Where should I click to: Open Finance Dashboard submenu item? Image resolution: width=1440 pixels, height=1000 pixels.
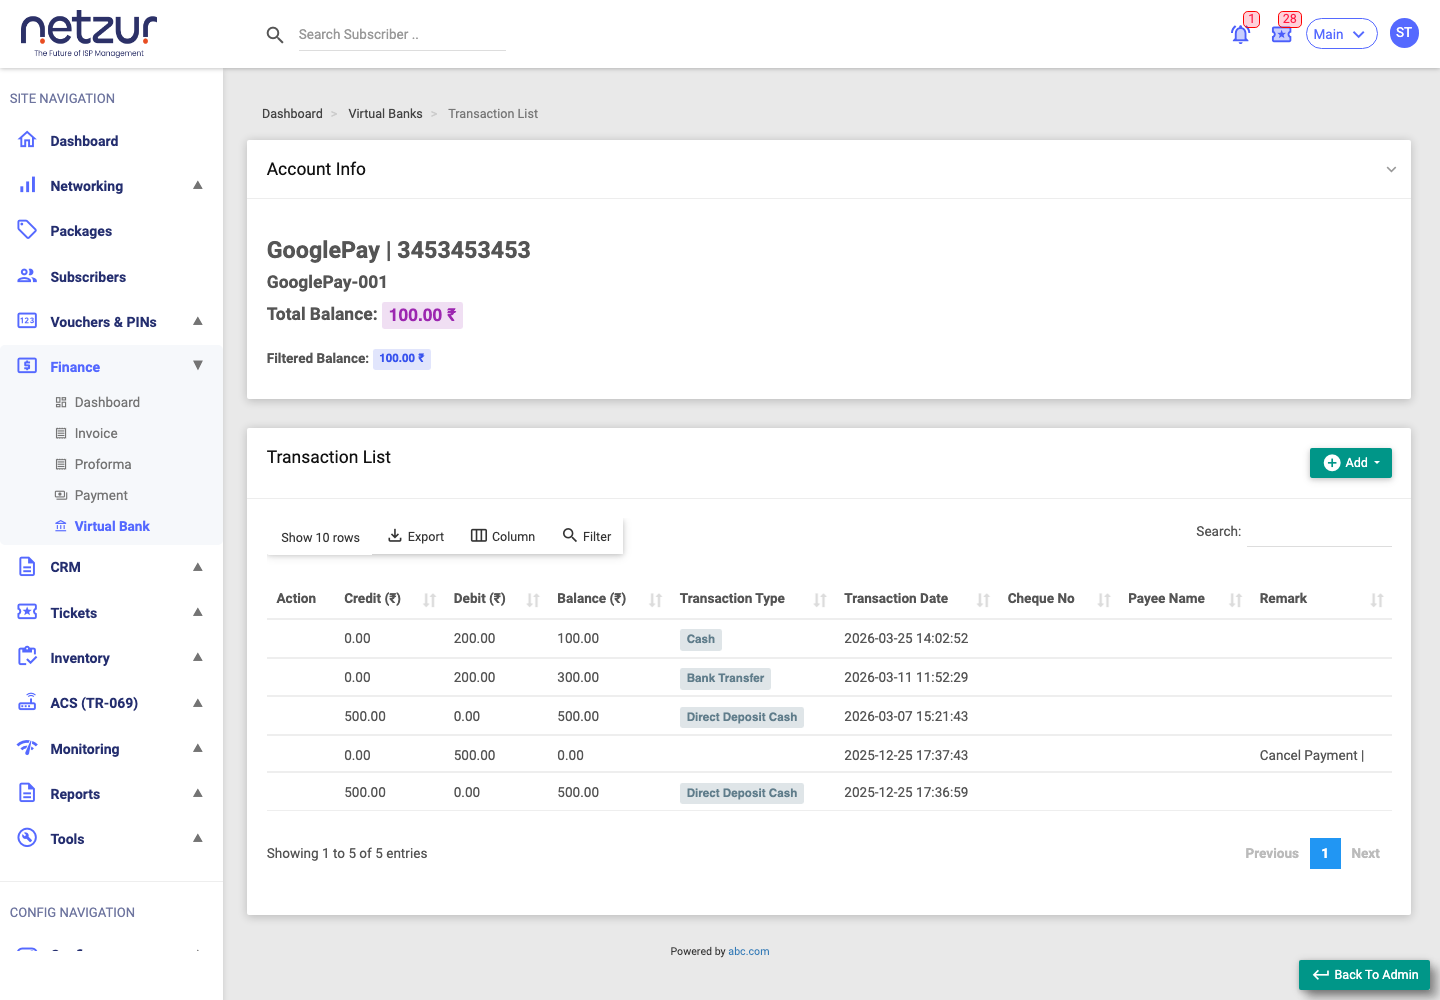[x=107, y=402]
